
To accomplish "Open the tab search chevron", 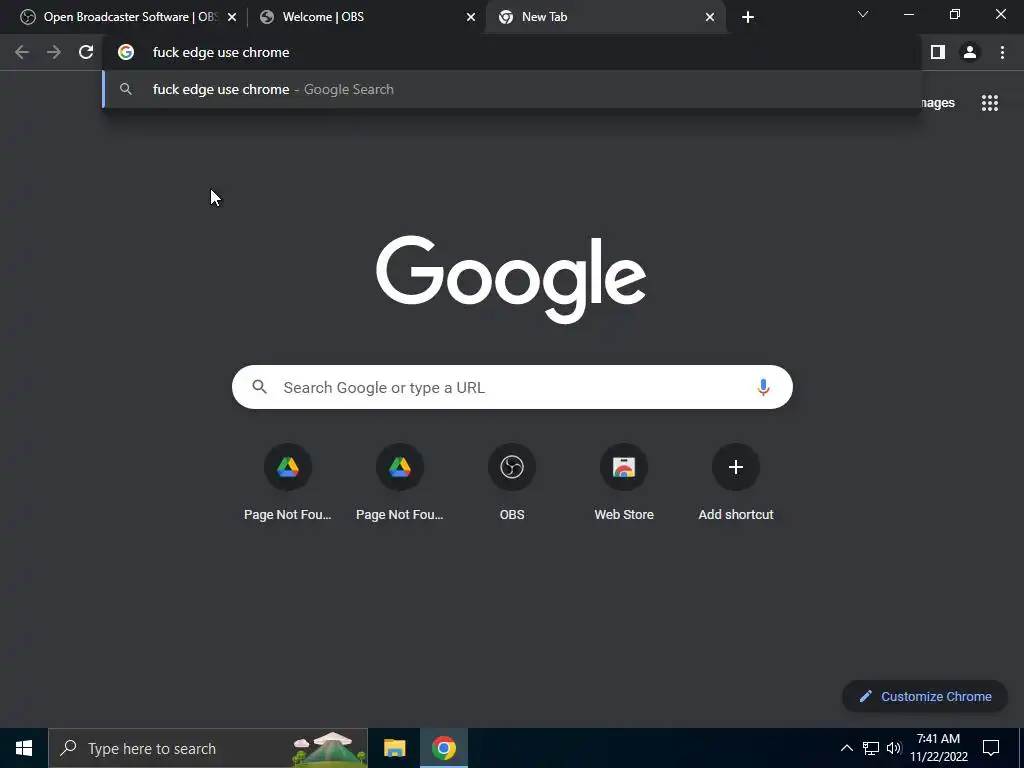I will tap(863, 14).
